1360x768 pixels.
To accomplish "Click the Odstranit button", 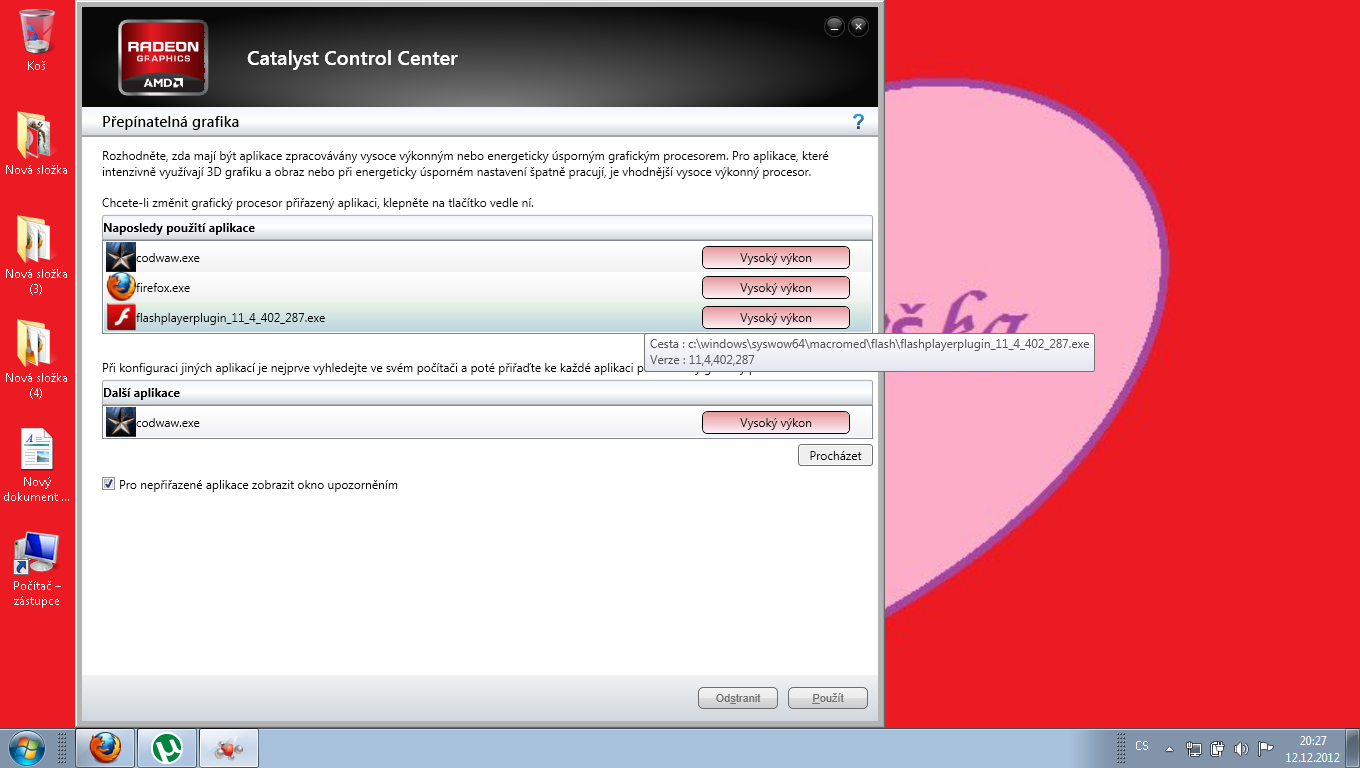I will pyautogui.click(x=738, y=698).
